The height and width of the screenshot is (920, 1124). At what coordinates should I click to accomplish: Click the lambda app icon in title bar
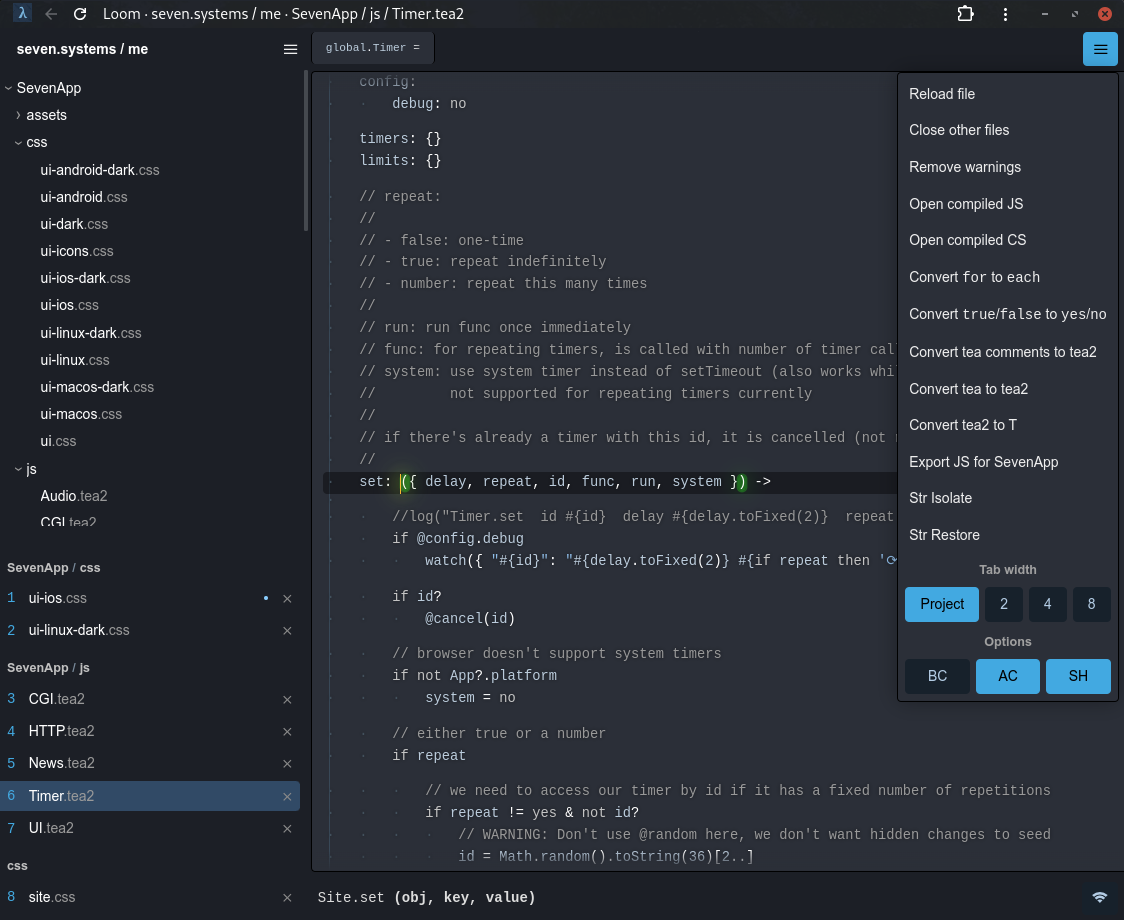22,13
